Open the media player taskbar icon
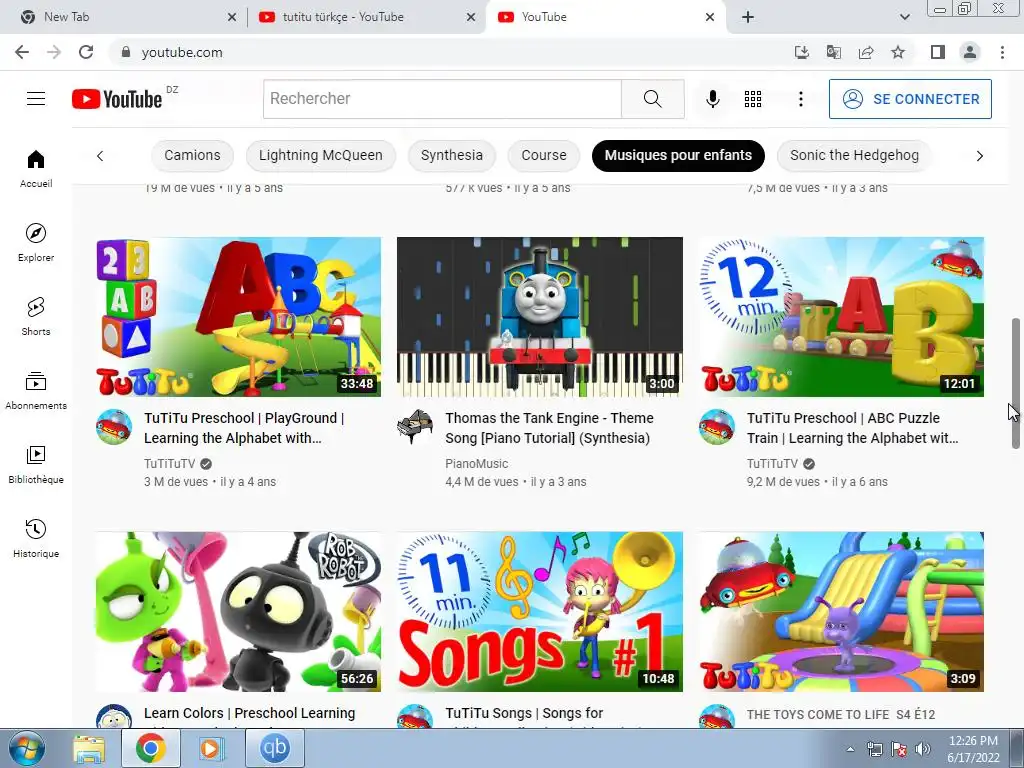Image resolution: width=1024 pixels, height=768 pixels. point(211,749)
